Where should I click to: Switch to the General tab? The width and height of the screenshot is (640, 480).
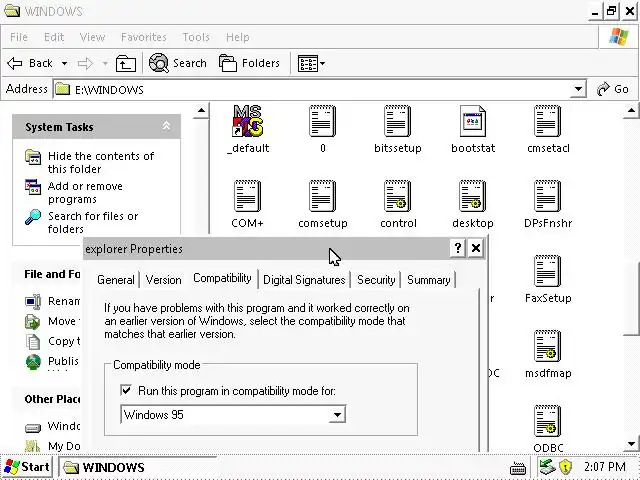(116, 280)
